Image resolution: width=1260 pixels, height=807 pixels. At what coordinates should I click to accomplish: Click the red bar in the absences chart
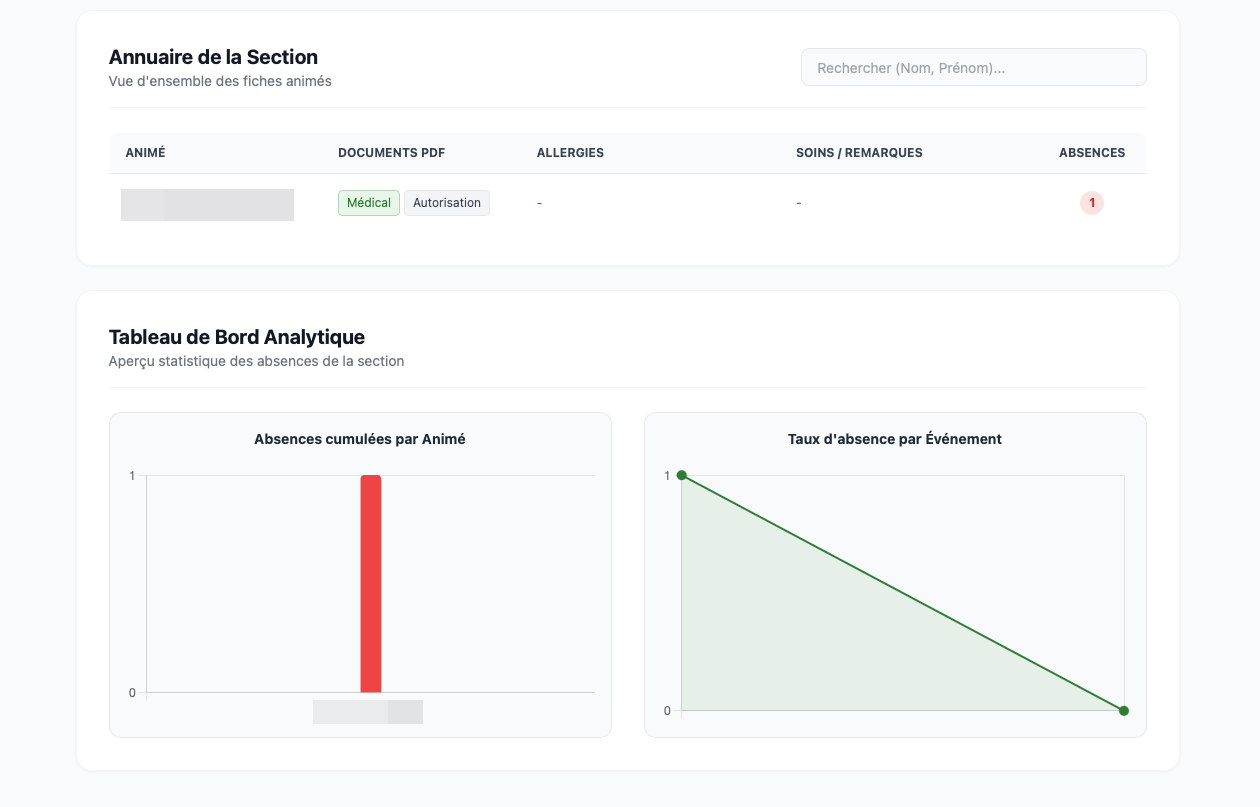(x=371, y=583)
